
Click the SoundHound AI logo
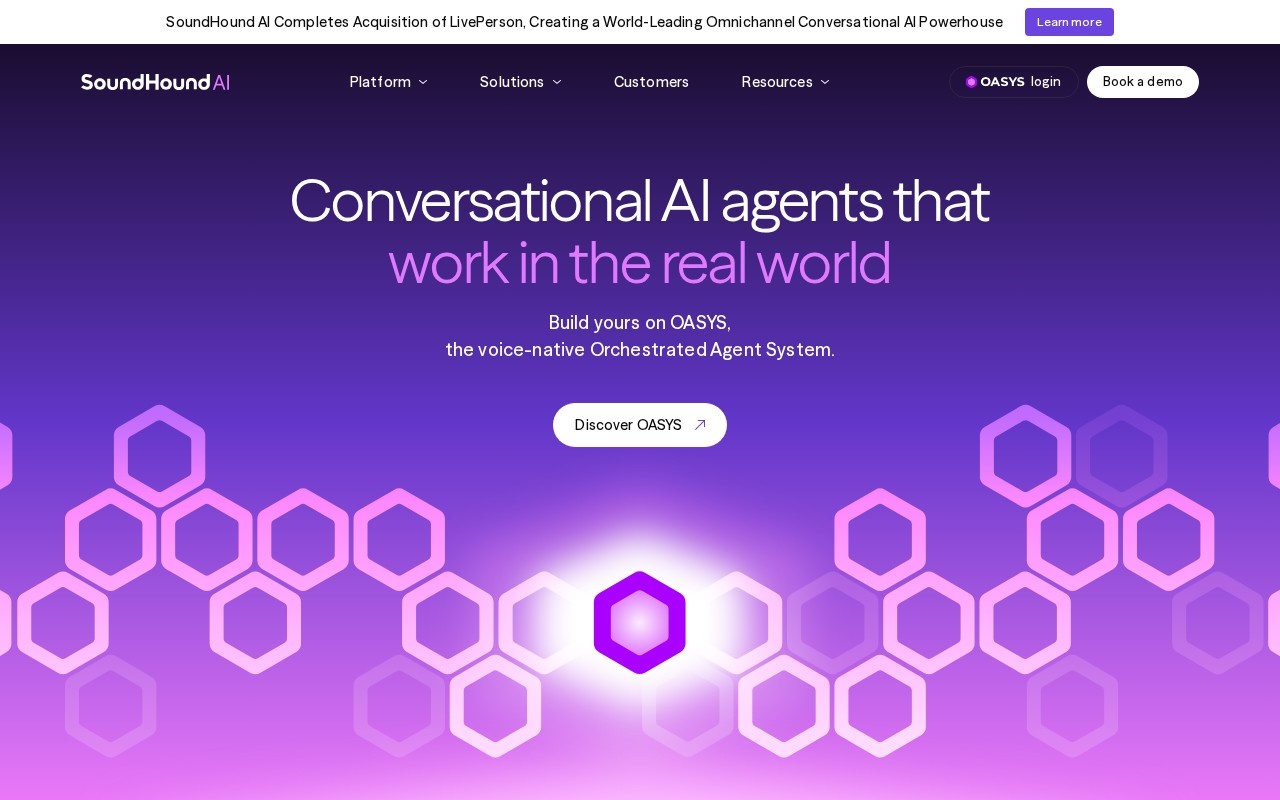tap(155, 82)
